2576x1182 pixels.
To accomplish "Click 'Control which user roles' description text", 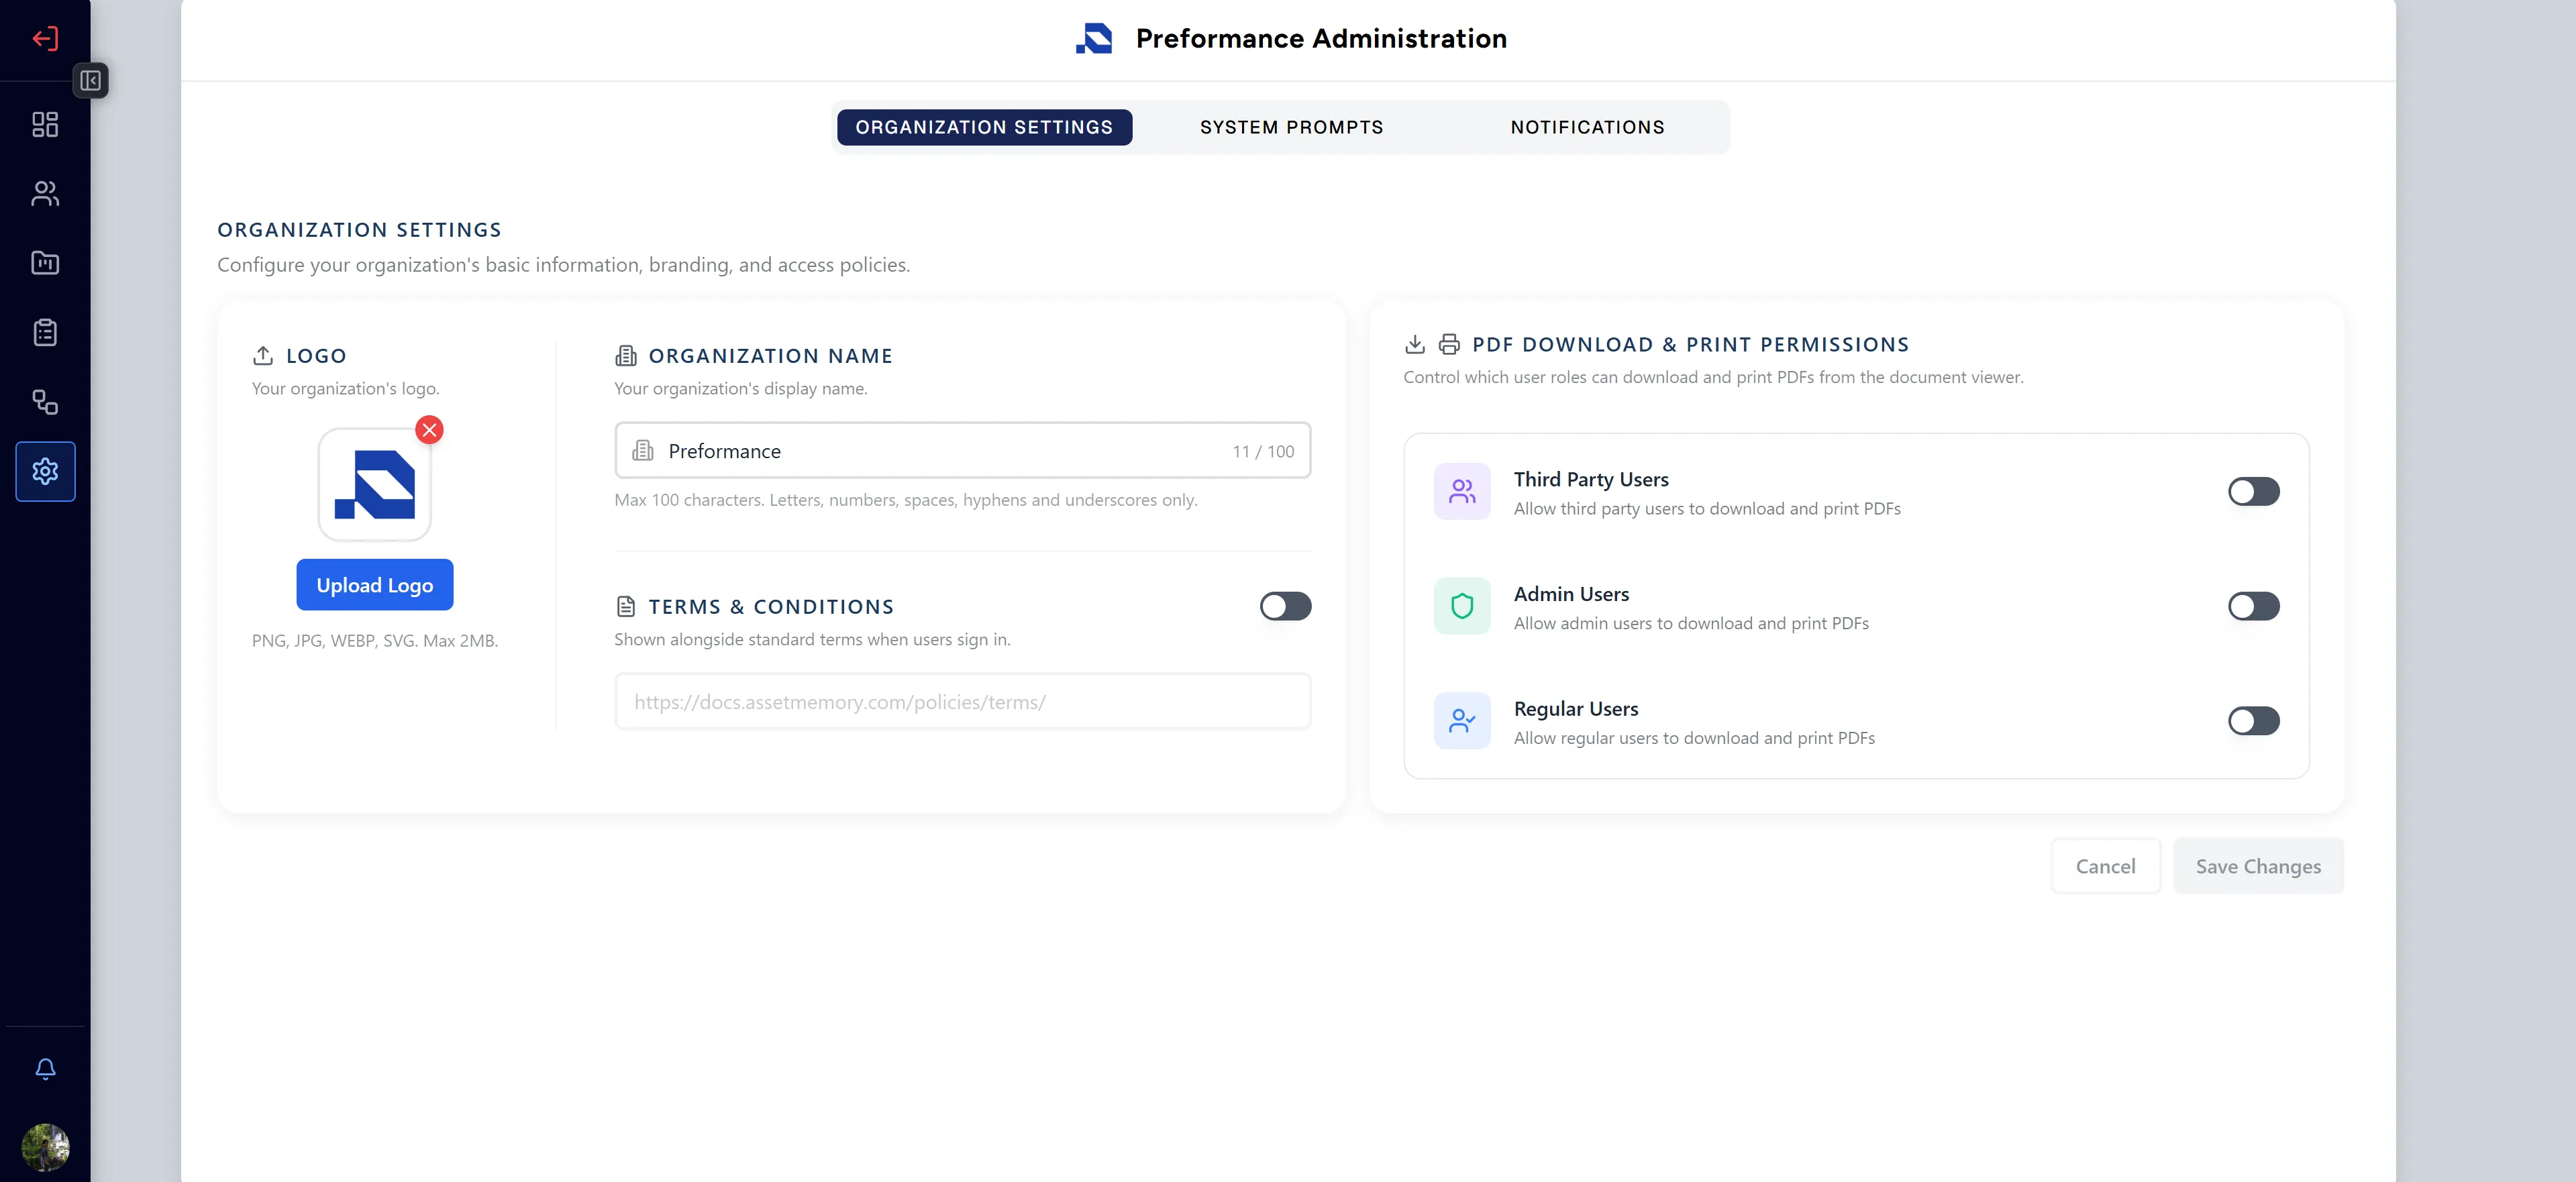I will [1713, 378].
